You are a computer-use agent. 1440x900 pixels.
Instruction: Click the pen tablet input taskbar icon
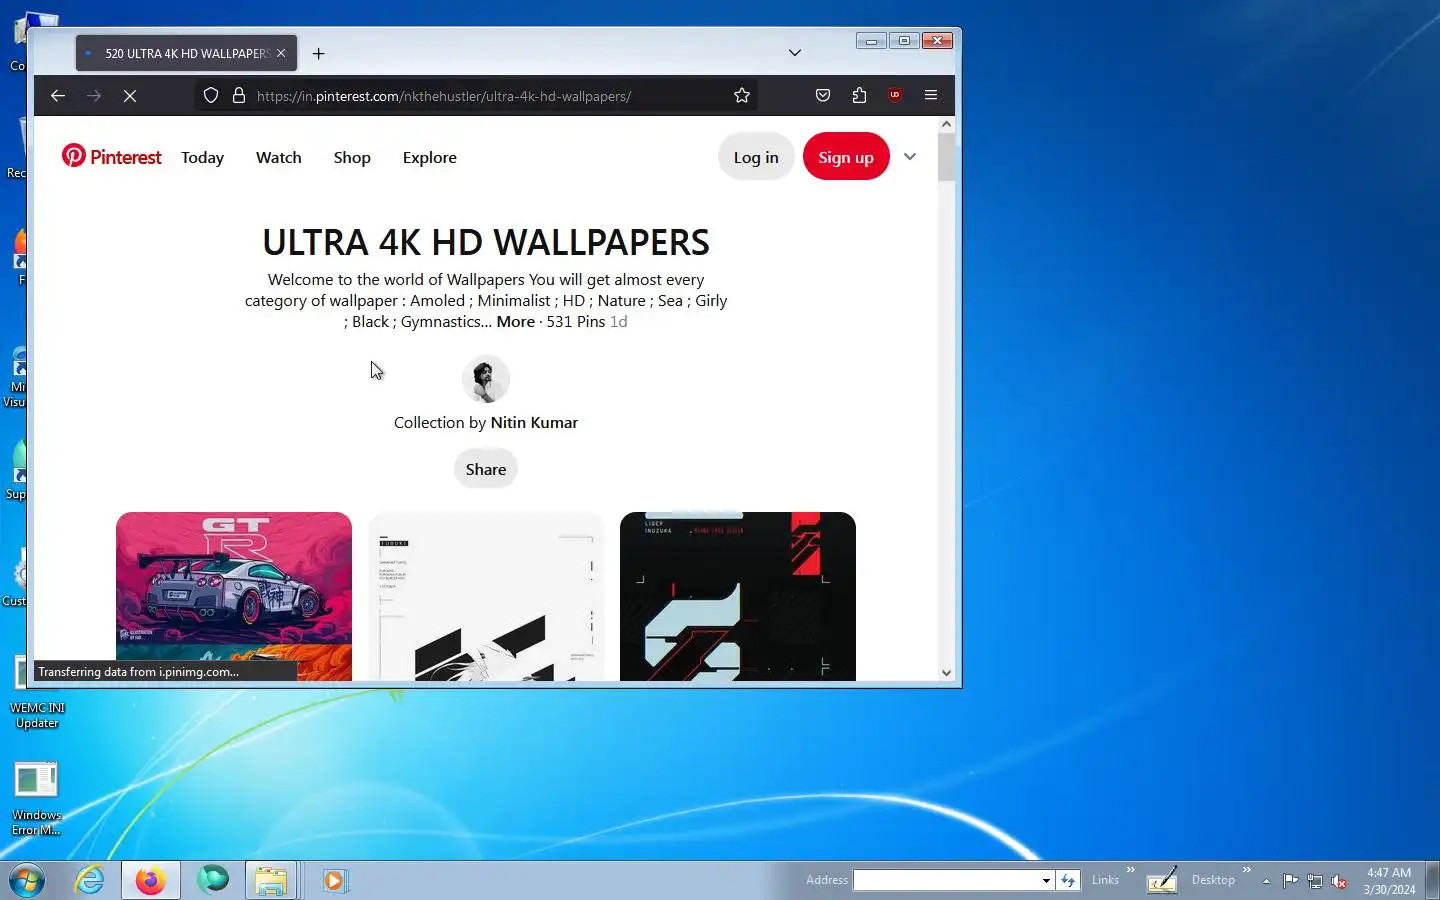point(1162,880)
